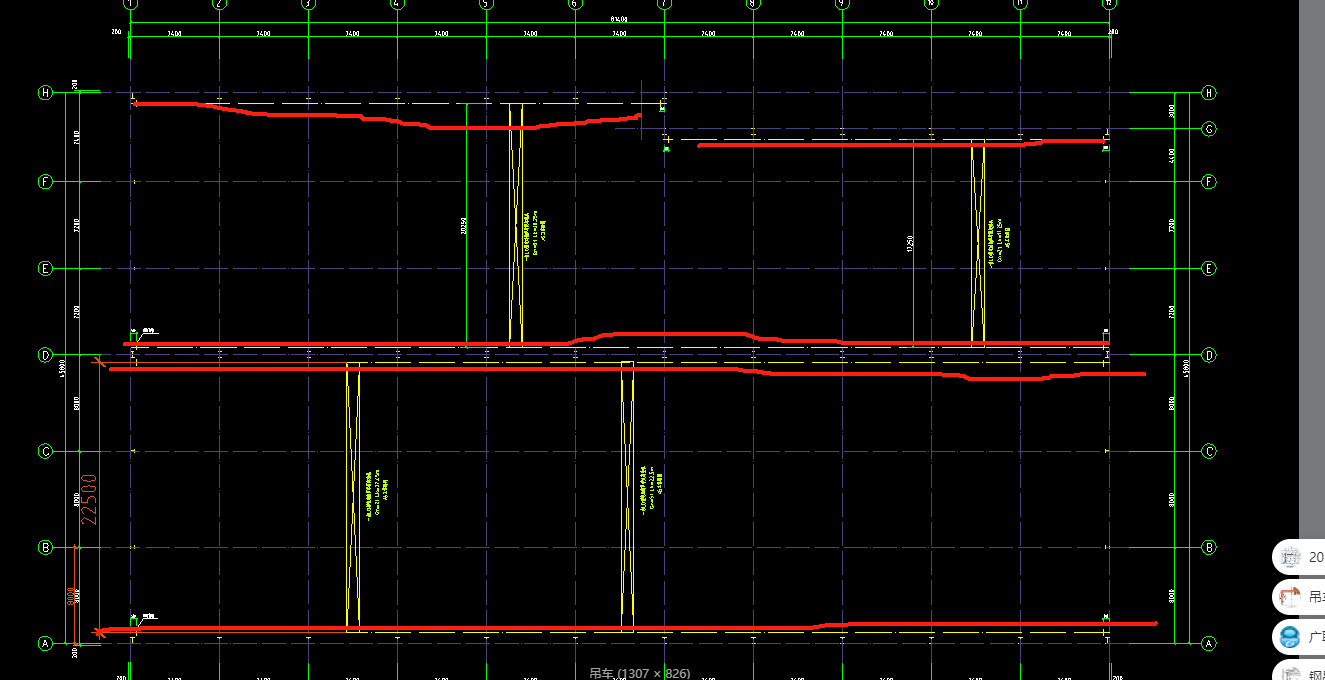Open the floating item labeled 20 with blueprint thumbnail

pyautogui.click(x=1299, y=557)
